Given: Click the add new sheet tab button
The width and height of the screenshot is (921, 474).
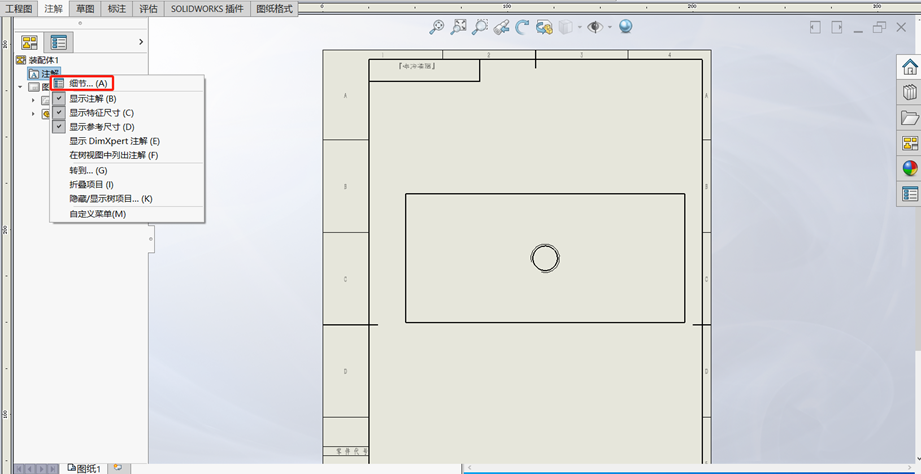Looking at the screenshot, I should 117,467.
